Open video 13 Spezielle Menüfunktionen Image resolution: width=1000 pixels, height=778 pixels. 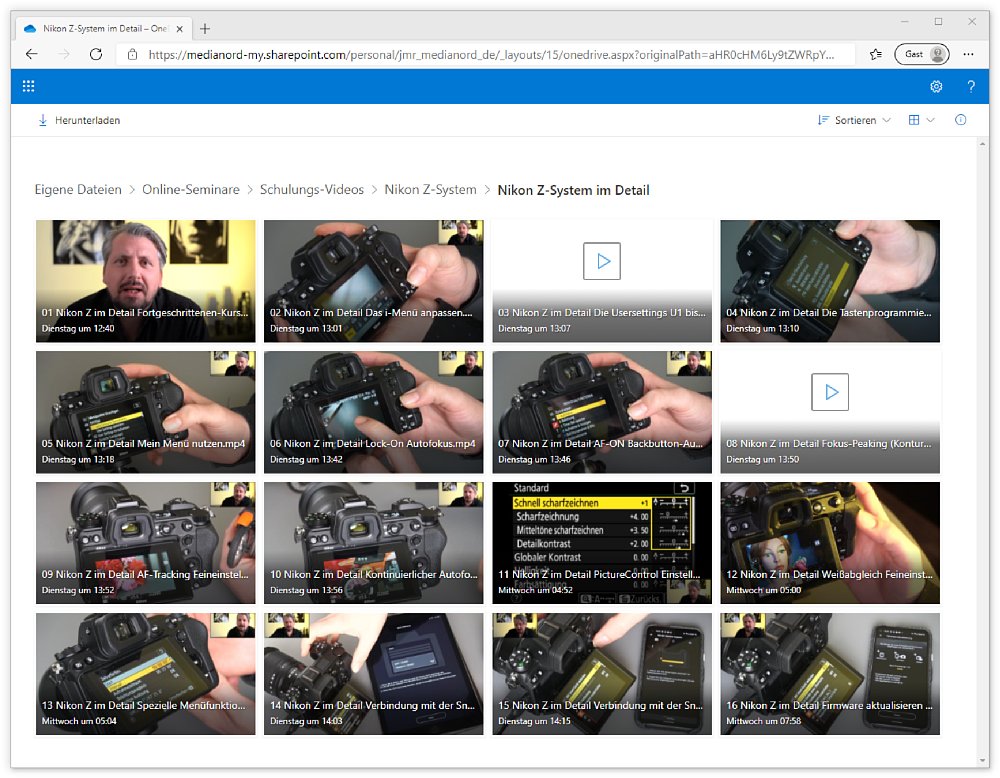click(x=145, y=674)
